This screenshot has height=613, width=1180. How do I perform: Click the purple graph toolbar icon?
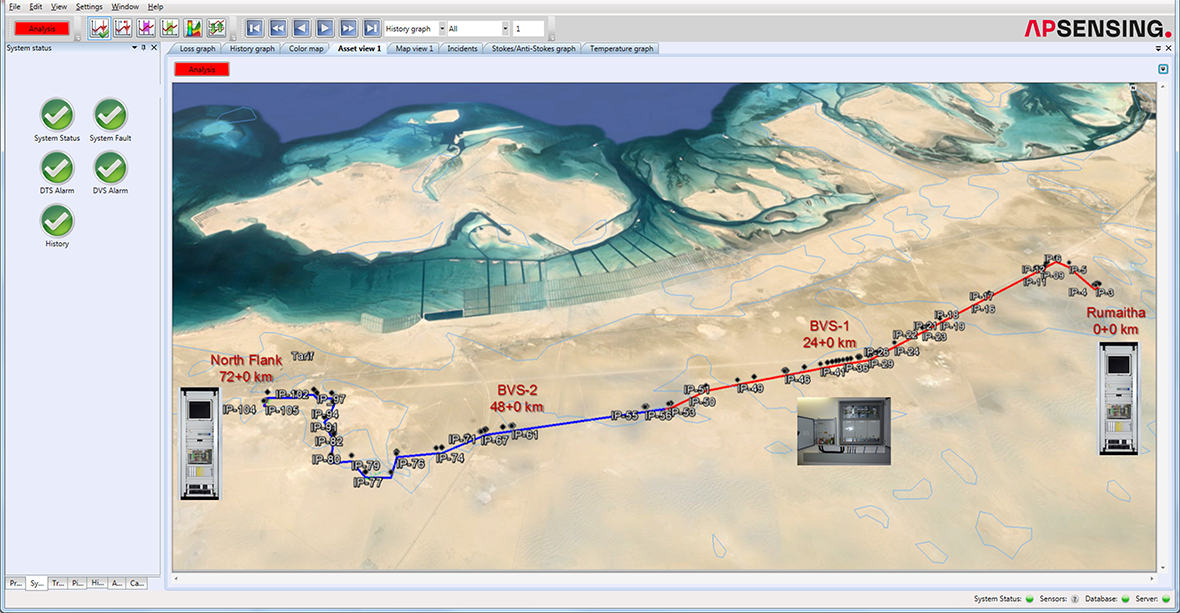click(x=146, y=29)
